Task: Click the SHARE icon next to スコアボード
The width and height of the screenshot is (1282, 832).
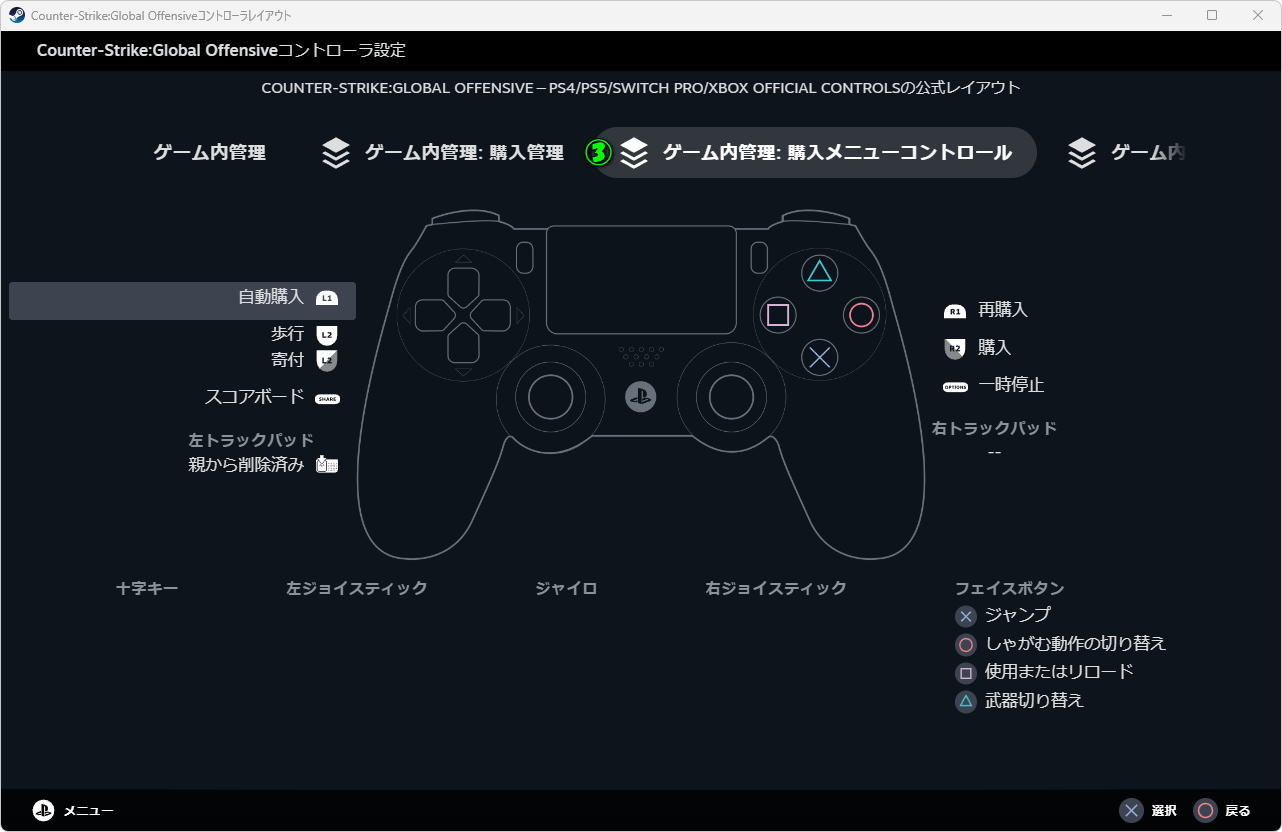Action: click(327, 397)
